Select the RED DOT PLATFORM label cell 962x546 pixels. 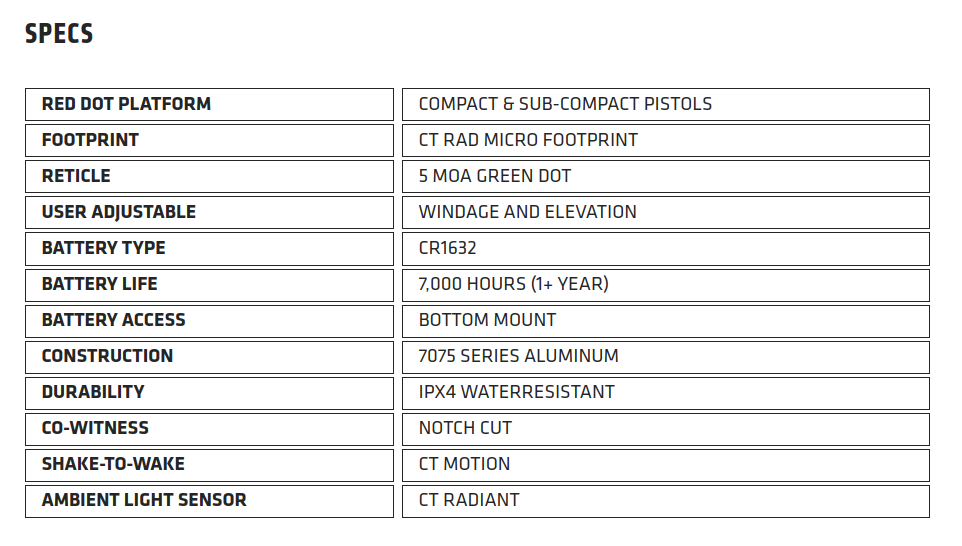209,104
